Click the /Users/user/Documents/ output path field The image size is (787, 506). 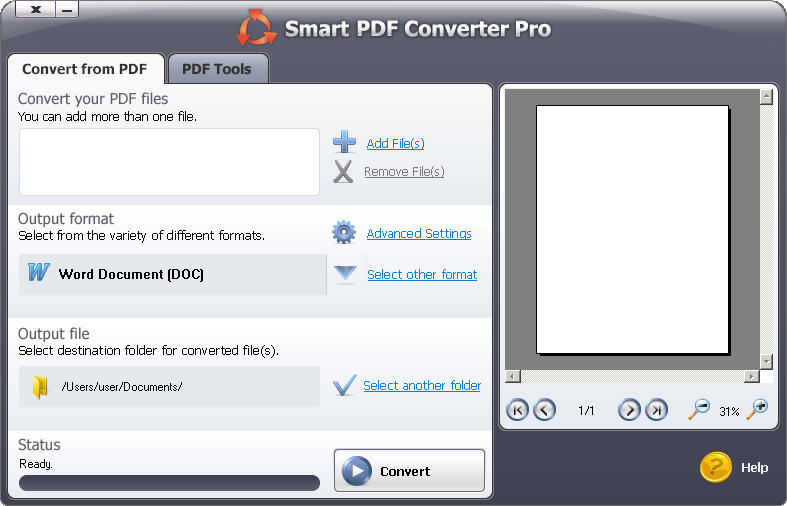click(169, 387)
